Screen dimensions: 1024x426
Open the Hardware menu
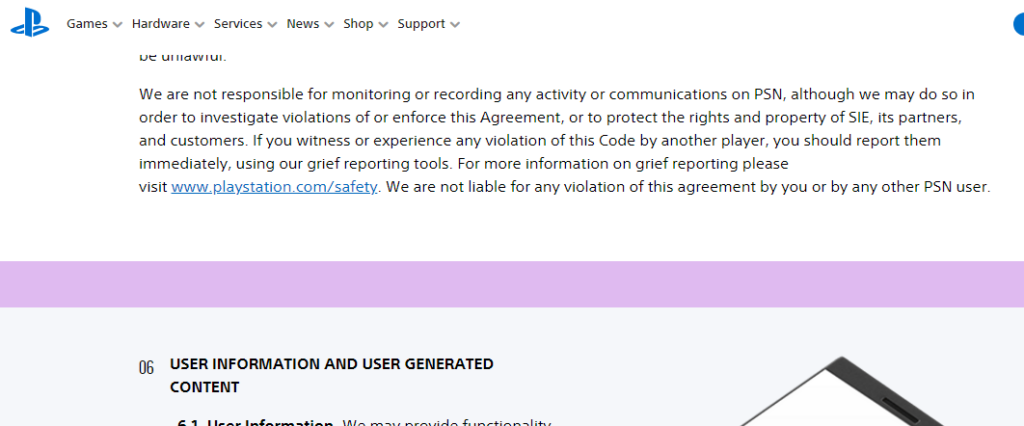click(160, 24)
